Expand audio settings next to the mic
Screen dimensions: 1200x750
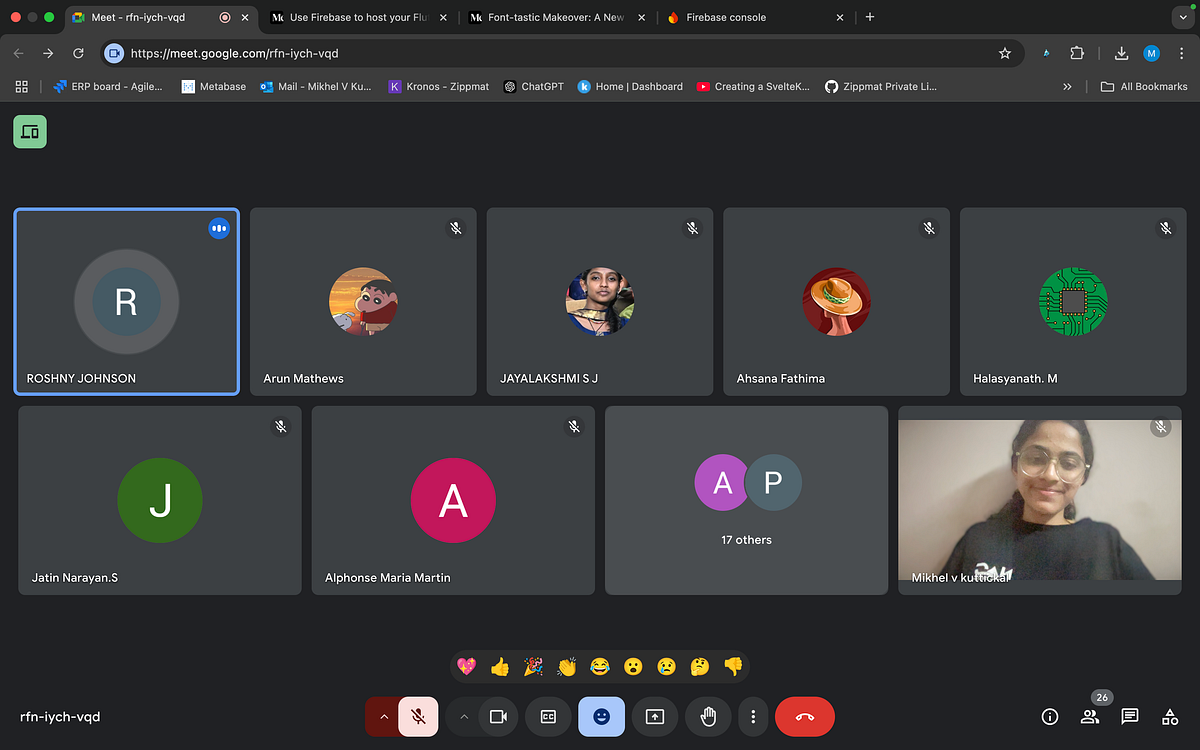click(x=384, y=717)
